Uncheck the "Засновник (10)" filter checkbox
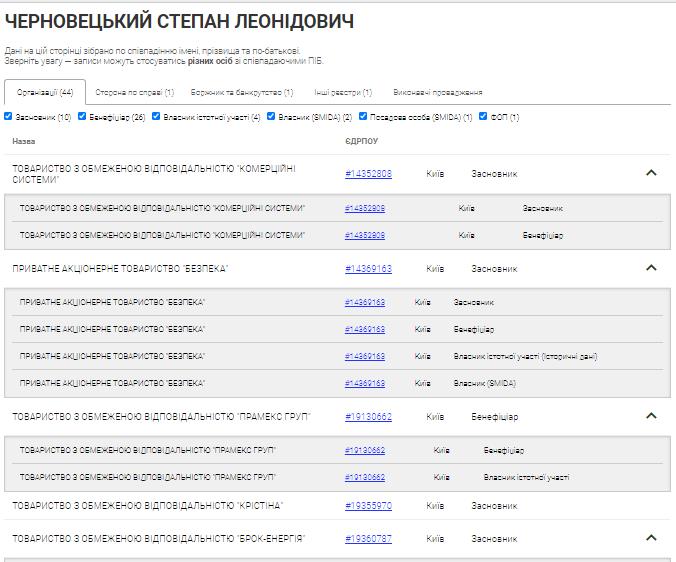 click(x=8, y=117)
